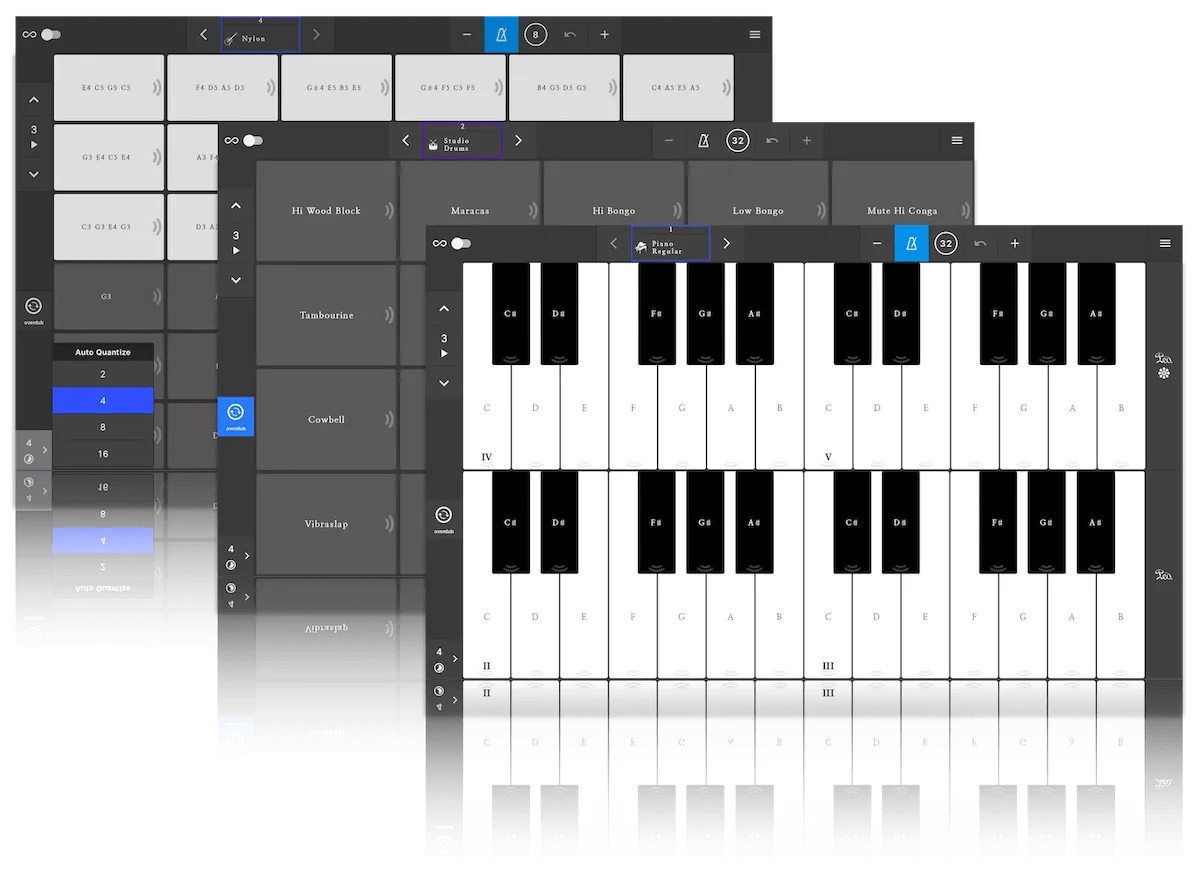Undo the last take in the Nylon window

click(570, 35)
